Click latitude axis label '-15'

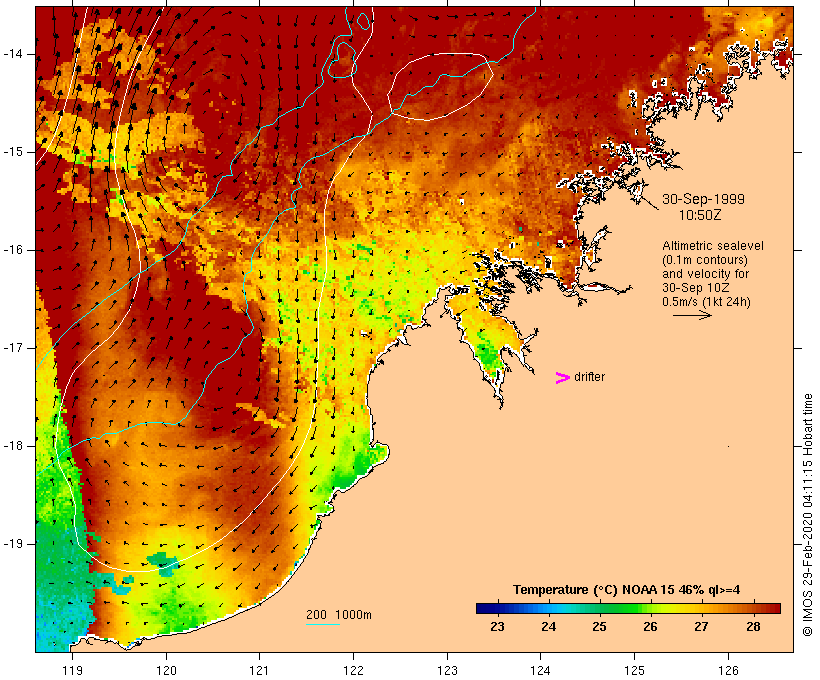(x=13, y=152)
